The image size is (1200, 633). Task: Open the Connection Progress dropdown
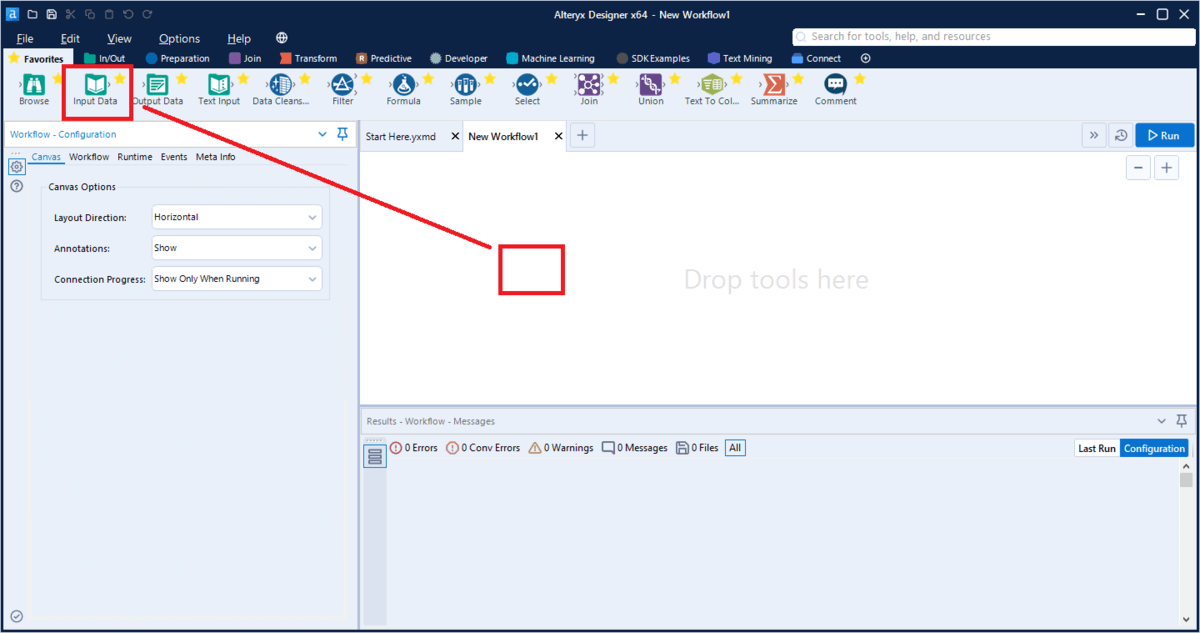pyautogui.click(x=237, y=279)
